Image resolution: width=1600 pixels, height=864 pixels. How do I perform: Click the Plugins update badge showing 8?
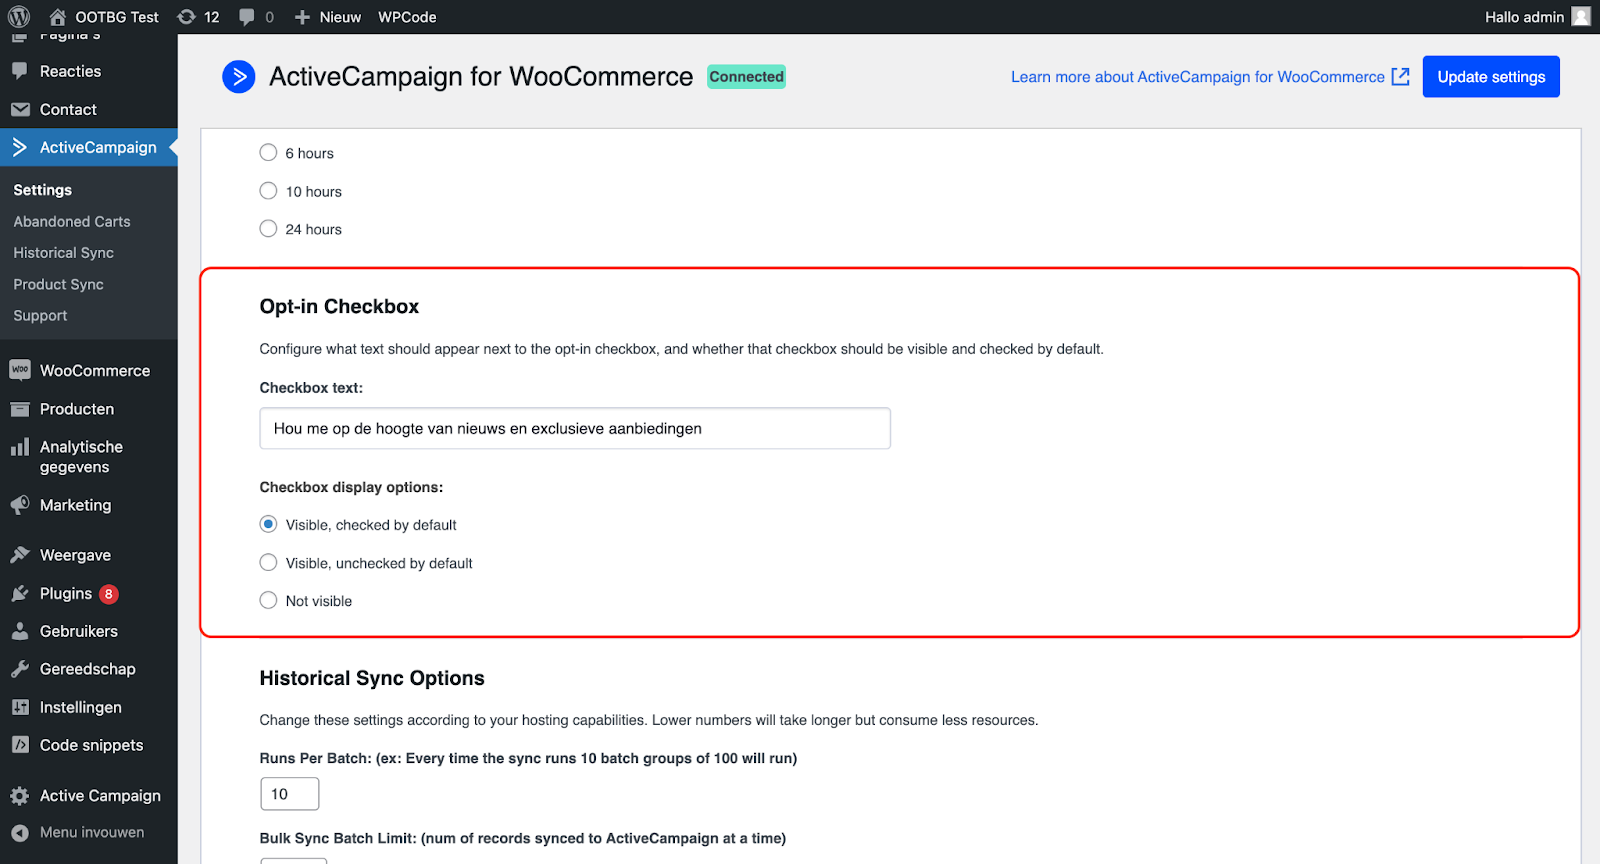click(109, 594)
